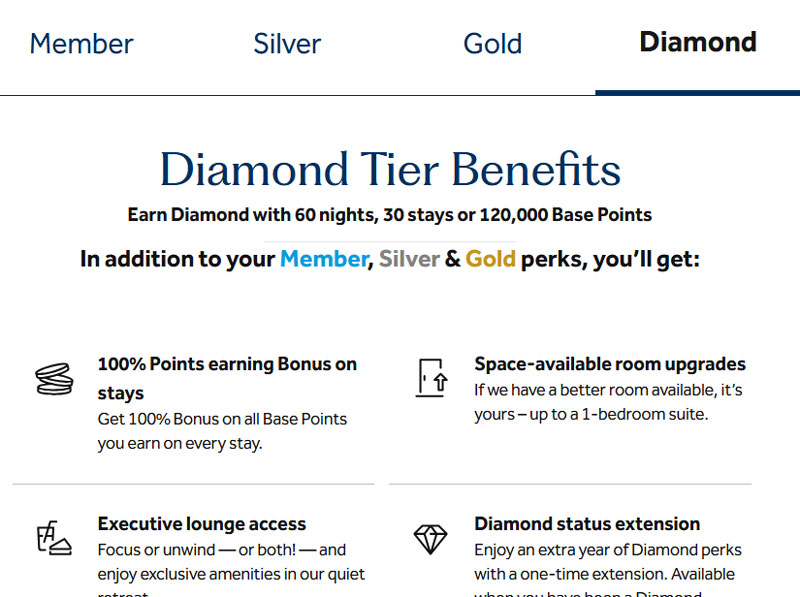Click the Diamond Tier Benefits heading

pyautogui.click(x=390, y=169)
